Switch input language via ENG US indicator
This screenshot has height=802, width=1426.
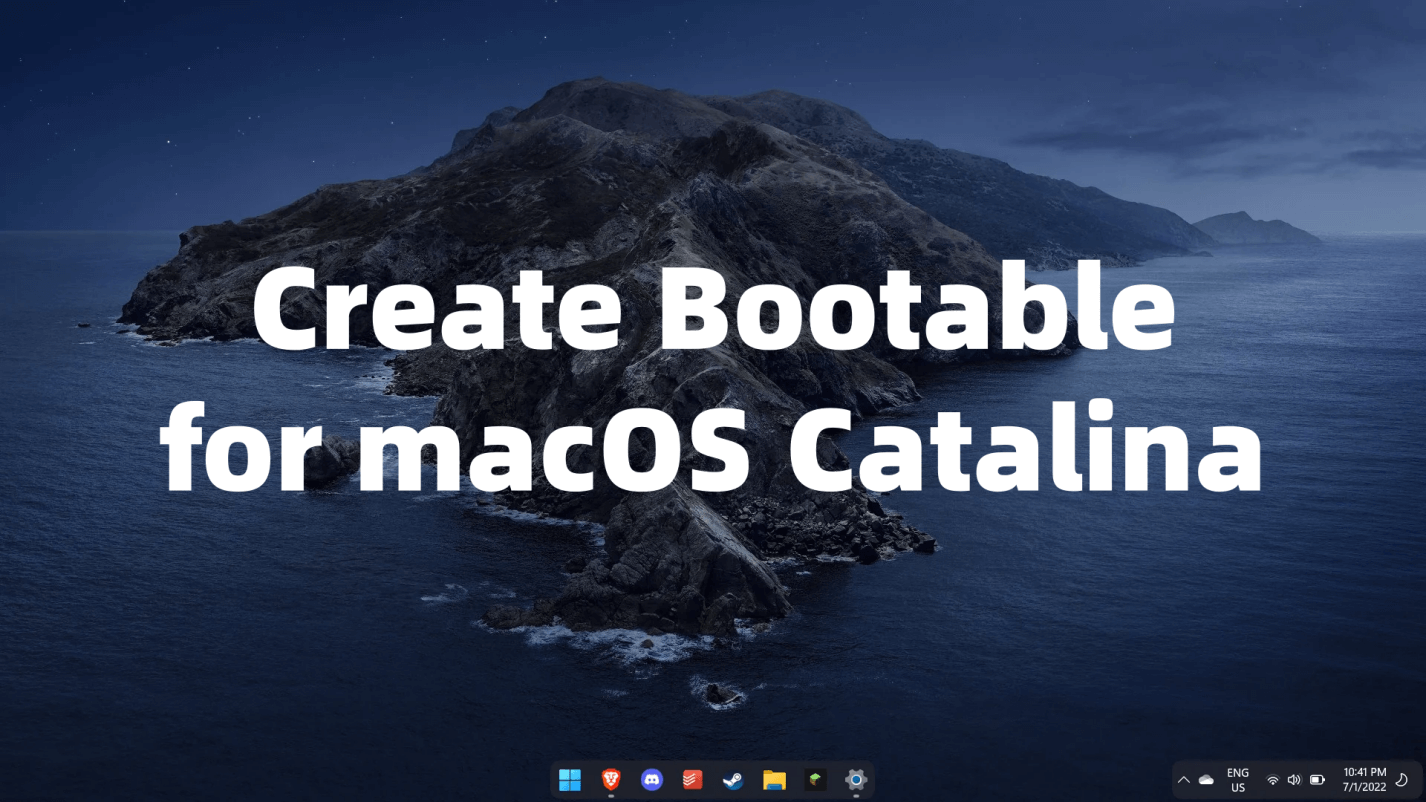point(1238,780)
